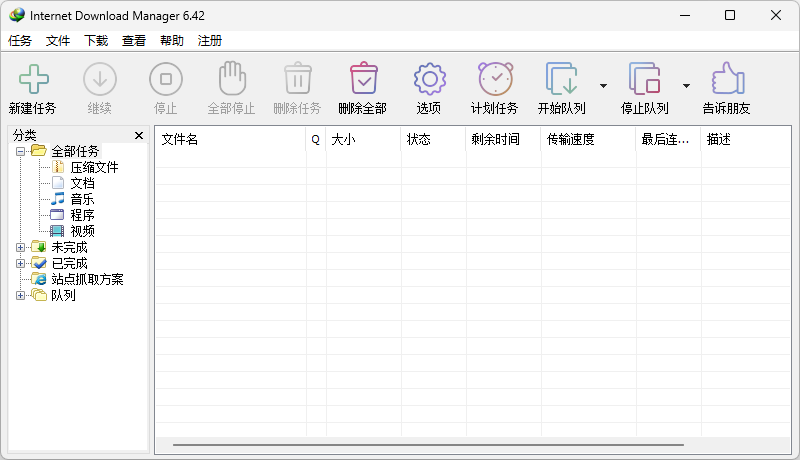Open the 任务 menu
Screen dimensions: 800x460
coord(20,41)
